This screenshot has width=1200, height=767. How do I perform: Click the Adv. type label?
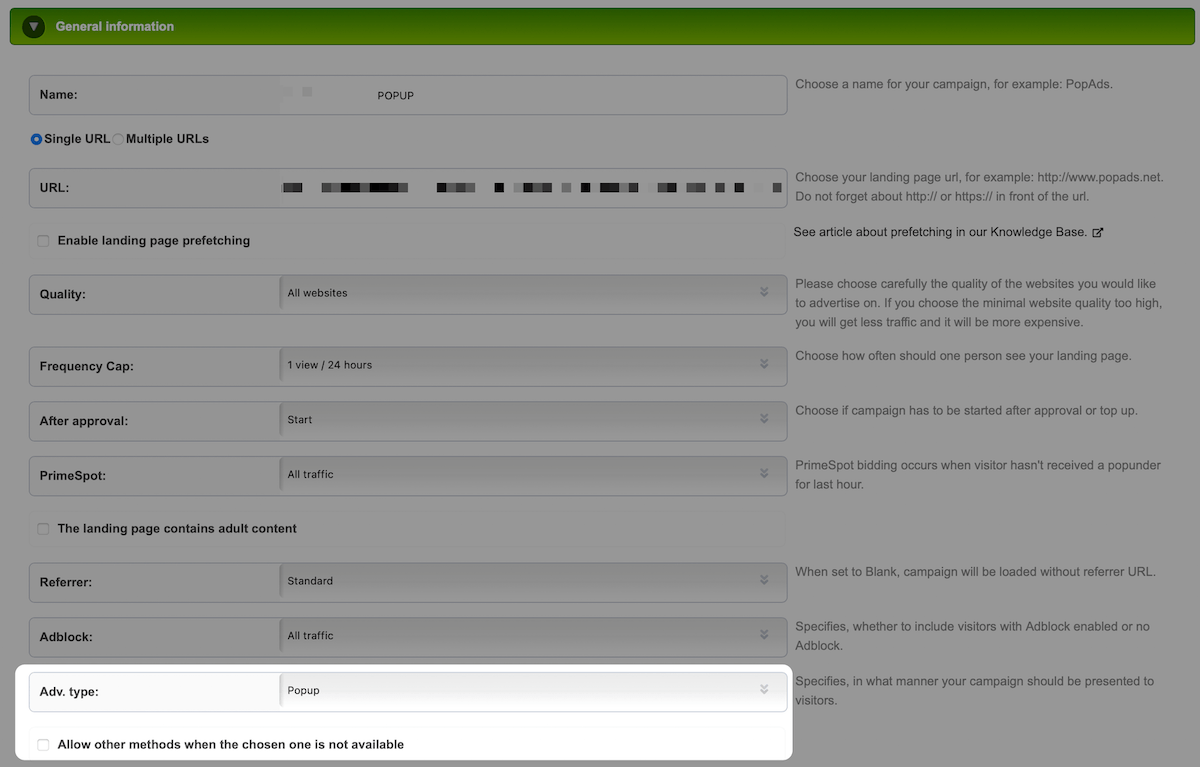click(x=69, y=691)
